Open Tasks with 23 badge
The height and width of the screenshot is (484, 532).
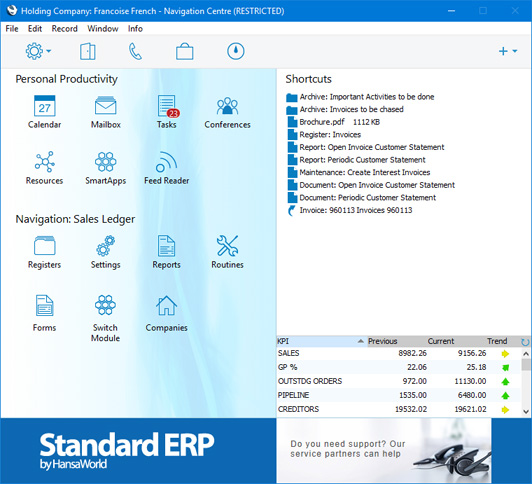pyautogui.click(x=167, y=106)
